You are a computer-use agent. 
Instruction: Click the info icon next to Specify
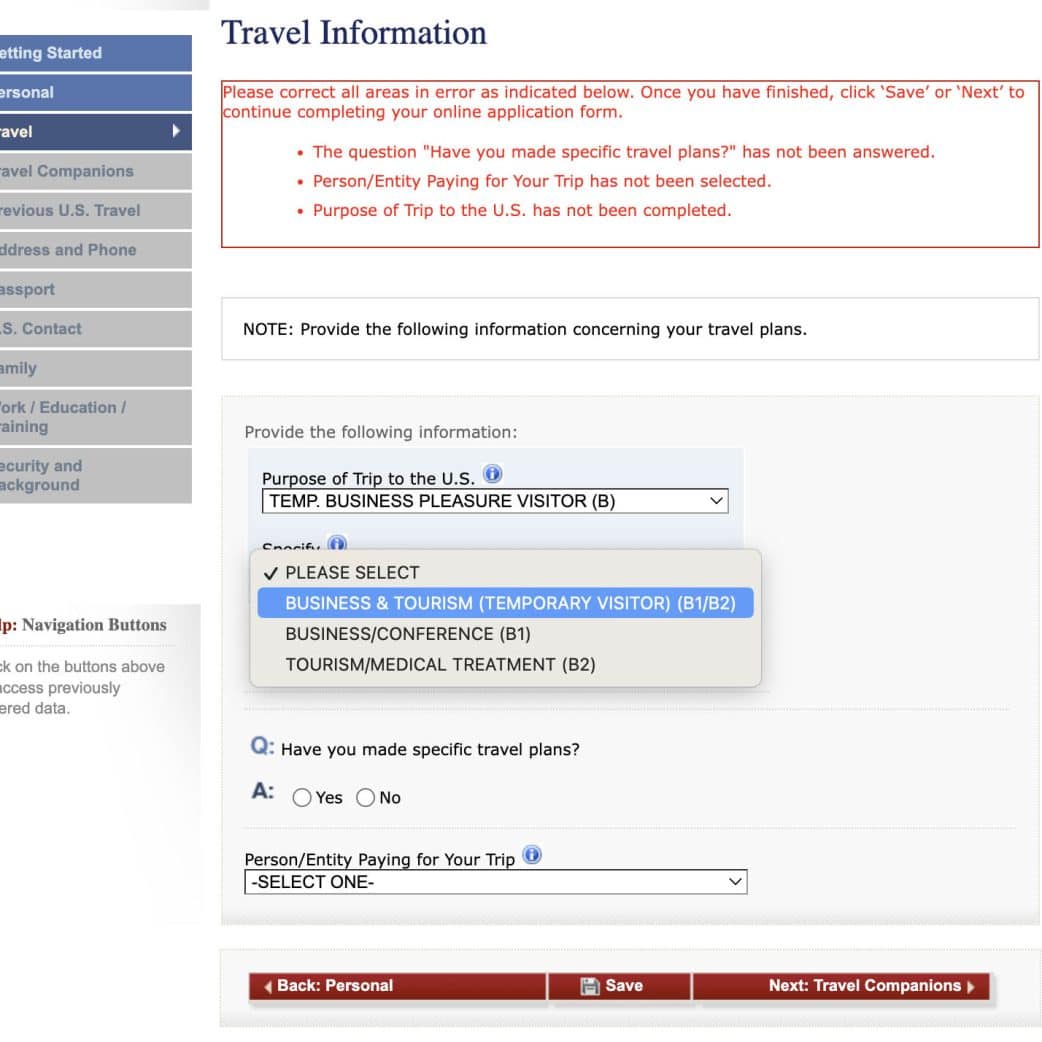tap(337, 544)
